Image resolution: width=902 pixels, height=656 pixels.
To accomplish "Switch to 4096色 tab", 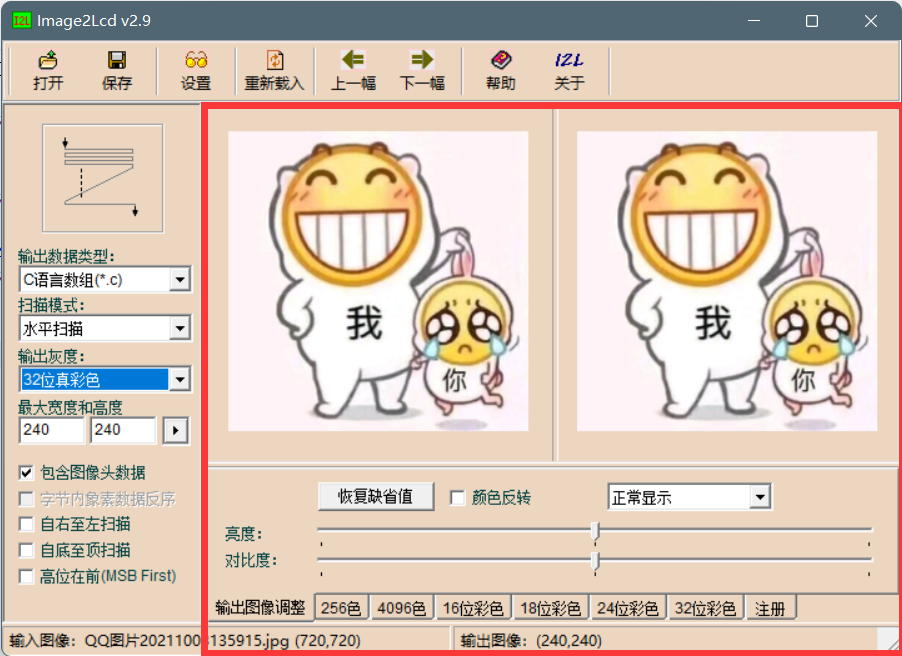I will pyautogui.click(x=402, y=608).
